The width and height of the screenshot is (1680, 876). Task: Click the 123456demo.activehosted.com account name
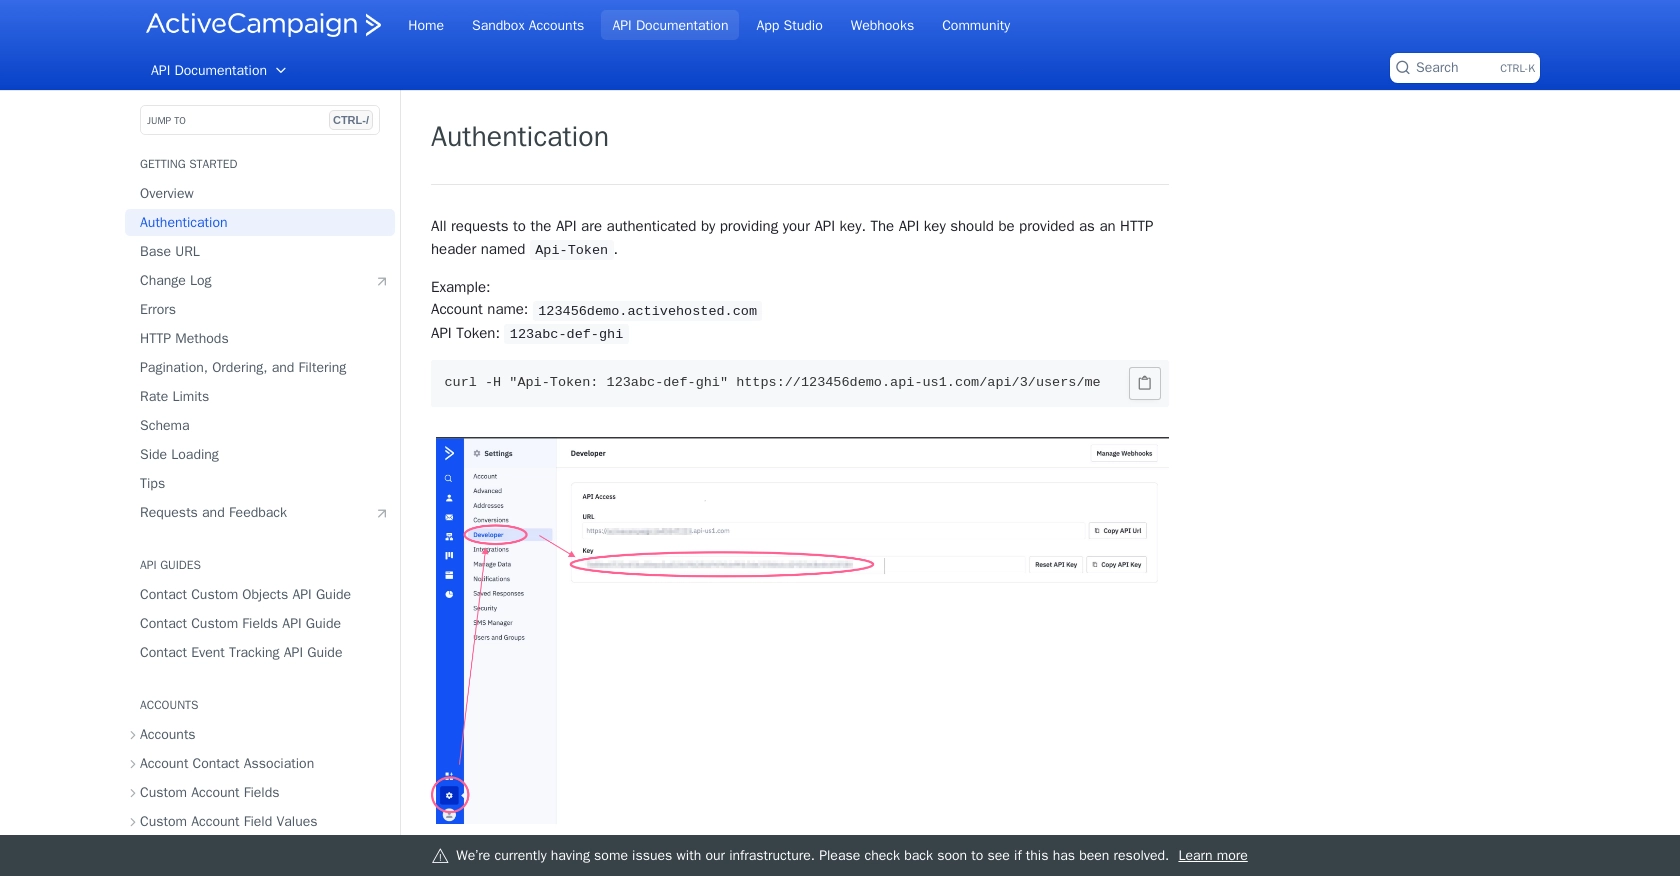[647, 311]
